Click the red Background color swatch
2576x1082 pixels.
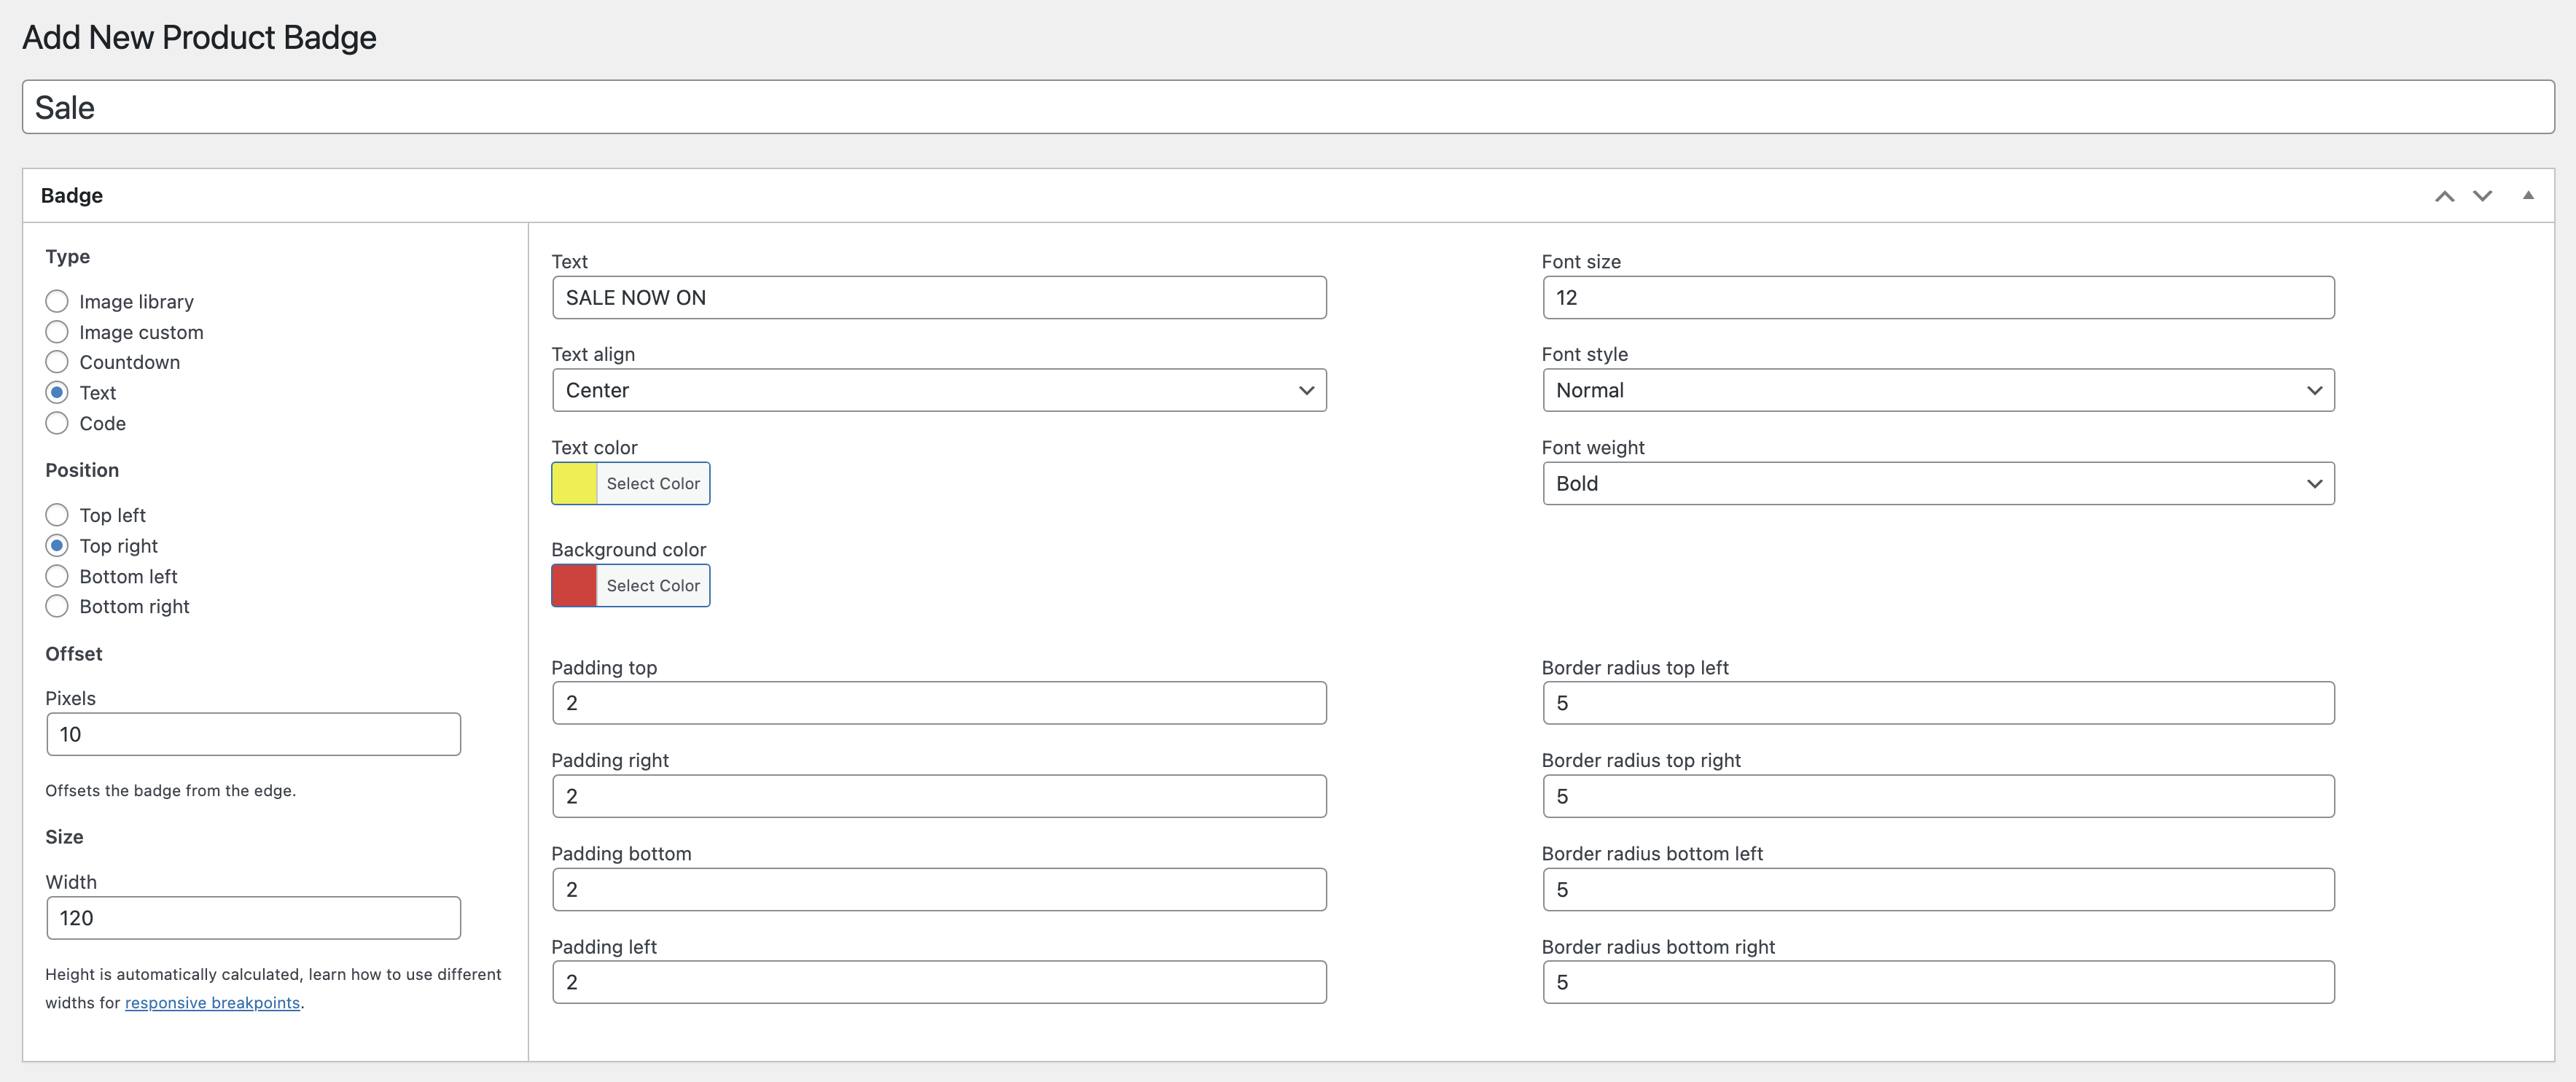[574, 585]
